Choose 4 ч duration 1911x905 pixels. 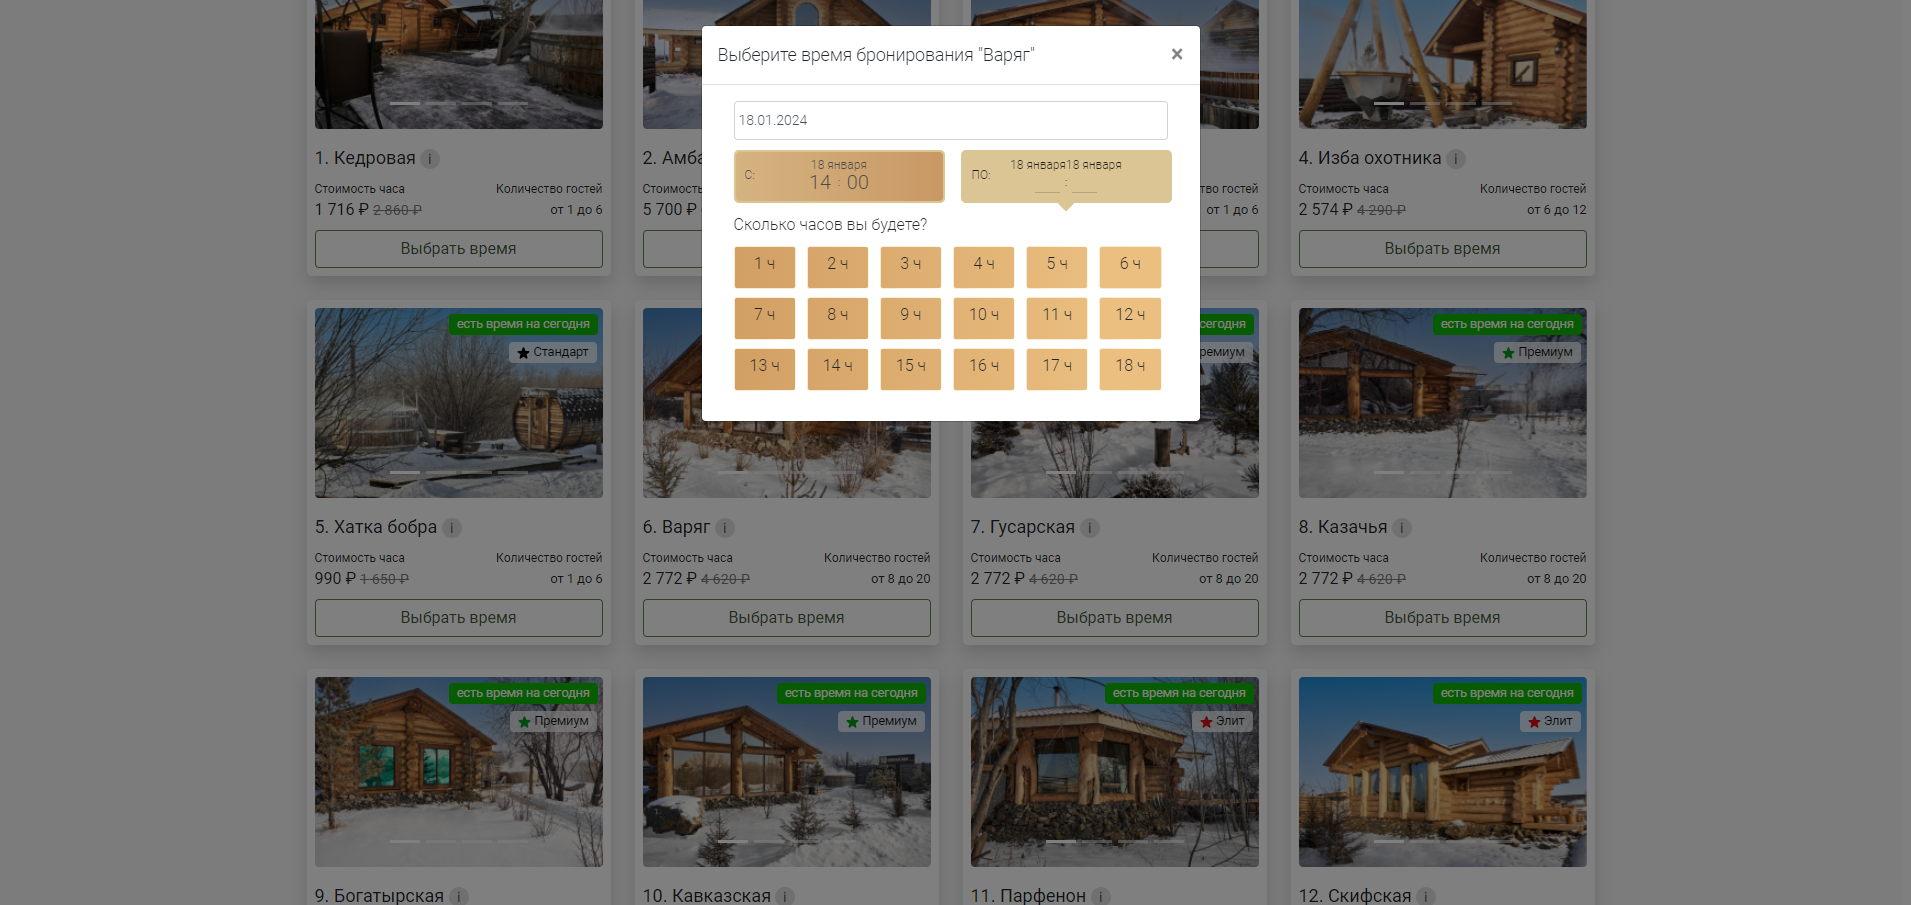pyautogui.click(x=984, y=266)
